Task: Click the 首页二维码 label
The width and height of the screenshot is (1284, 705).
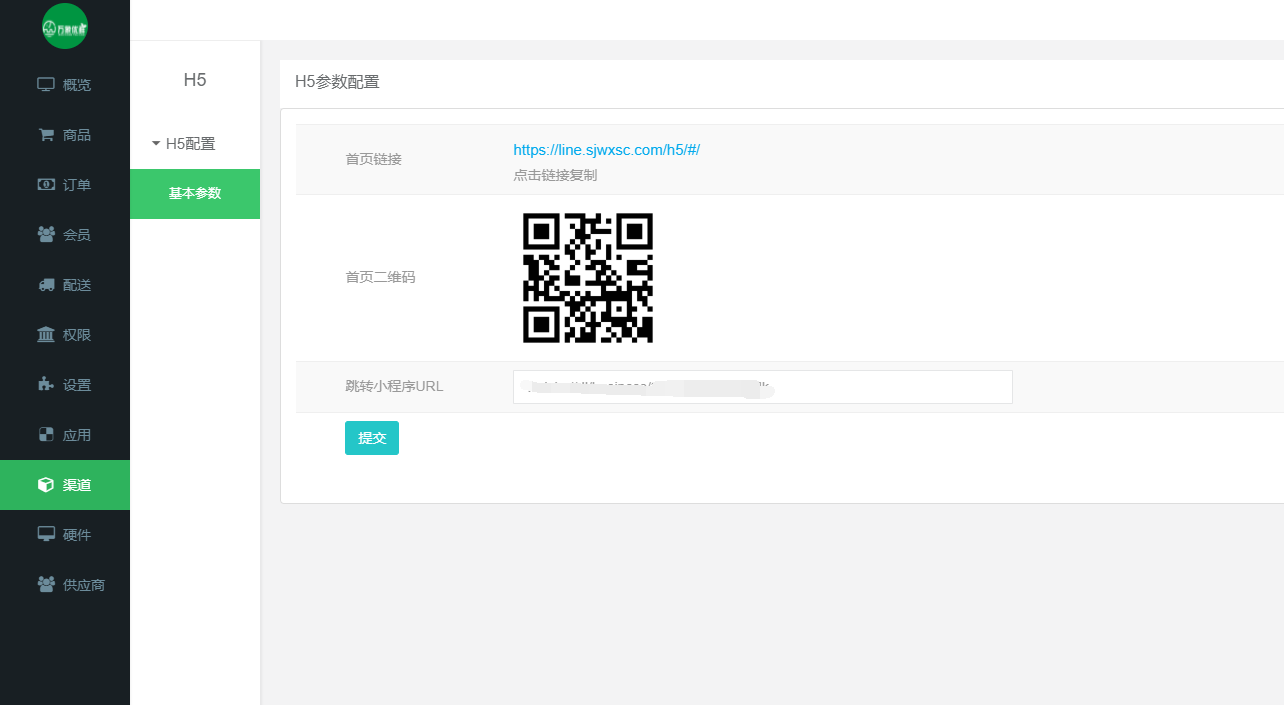Action: point(380,277)
